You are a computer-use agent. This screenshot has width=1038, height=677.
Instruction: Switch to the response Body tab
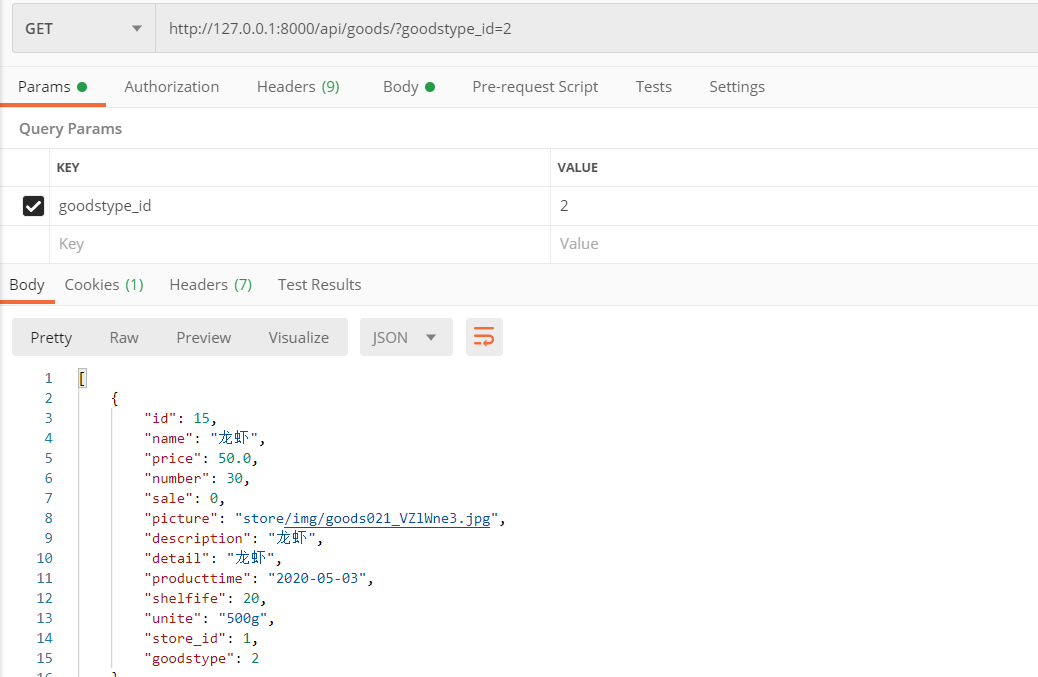[27, 285]
